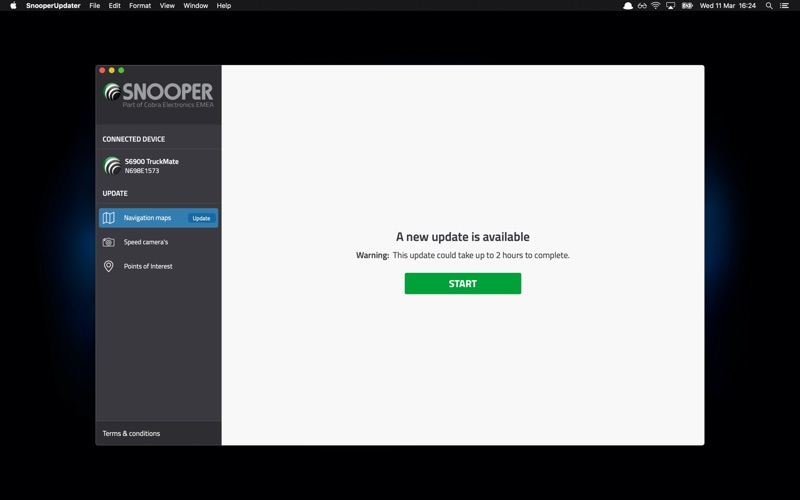800x500 pixels.
Task: Open the Wi-Fi status menu
Action: (656, 6)
